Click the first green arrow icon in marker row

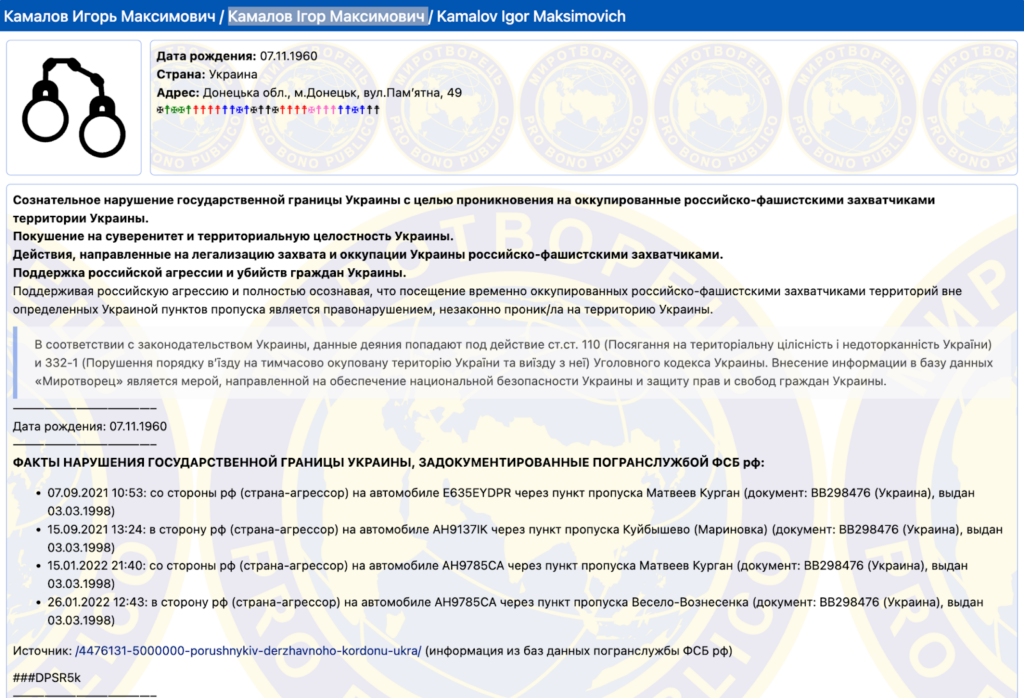click(167, 109)
